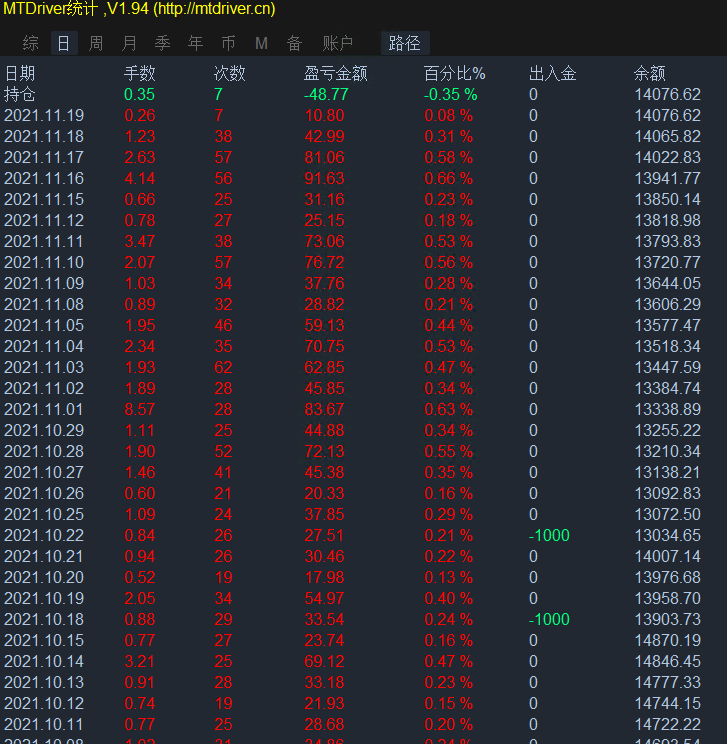Click profit 69.12 on 2021.10.14
Screen dimensions: 727x744
[324, 661]
